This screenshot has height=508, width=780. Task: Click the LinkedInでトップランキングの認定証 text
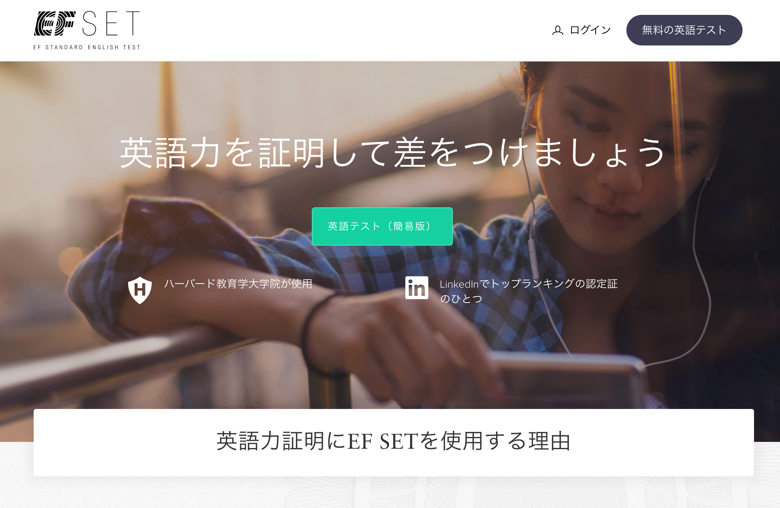(x=528, y=284)
